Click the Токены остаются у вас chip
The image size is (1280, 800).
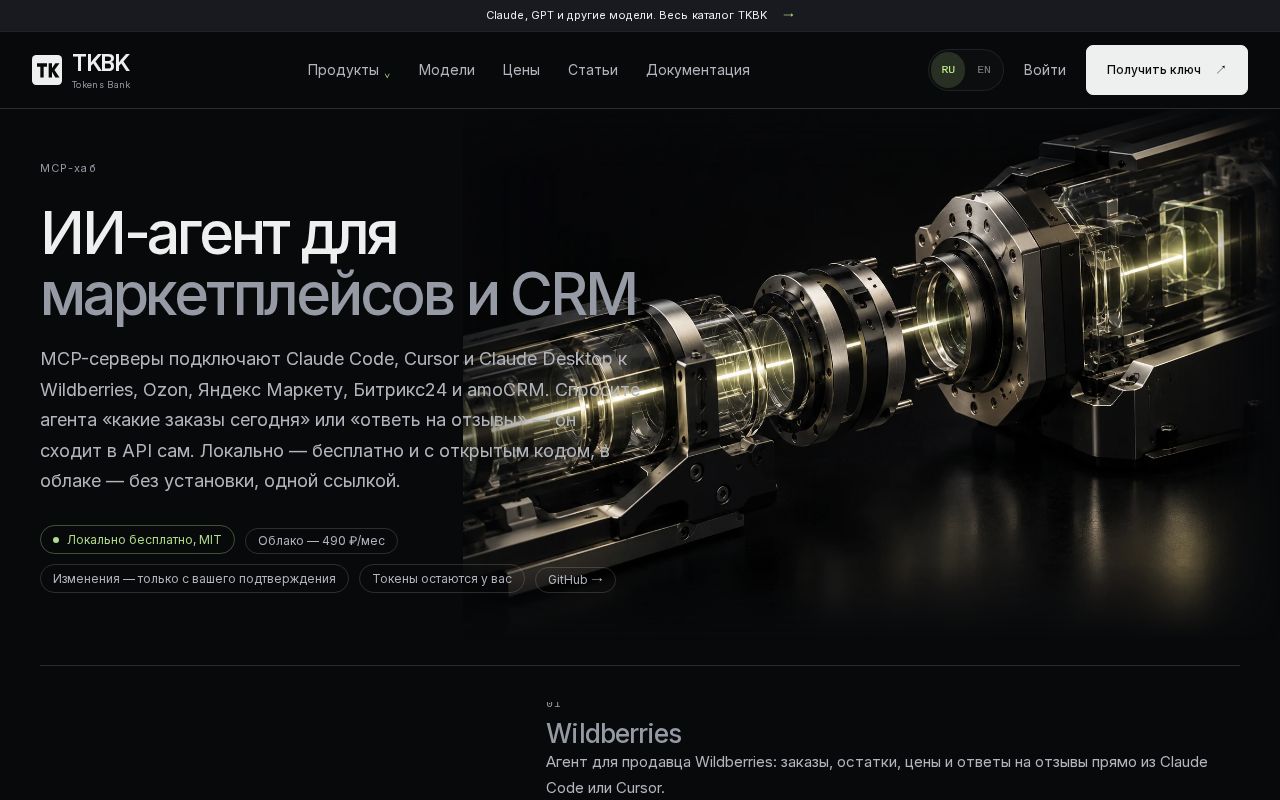click(x=442, y=579)
